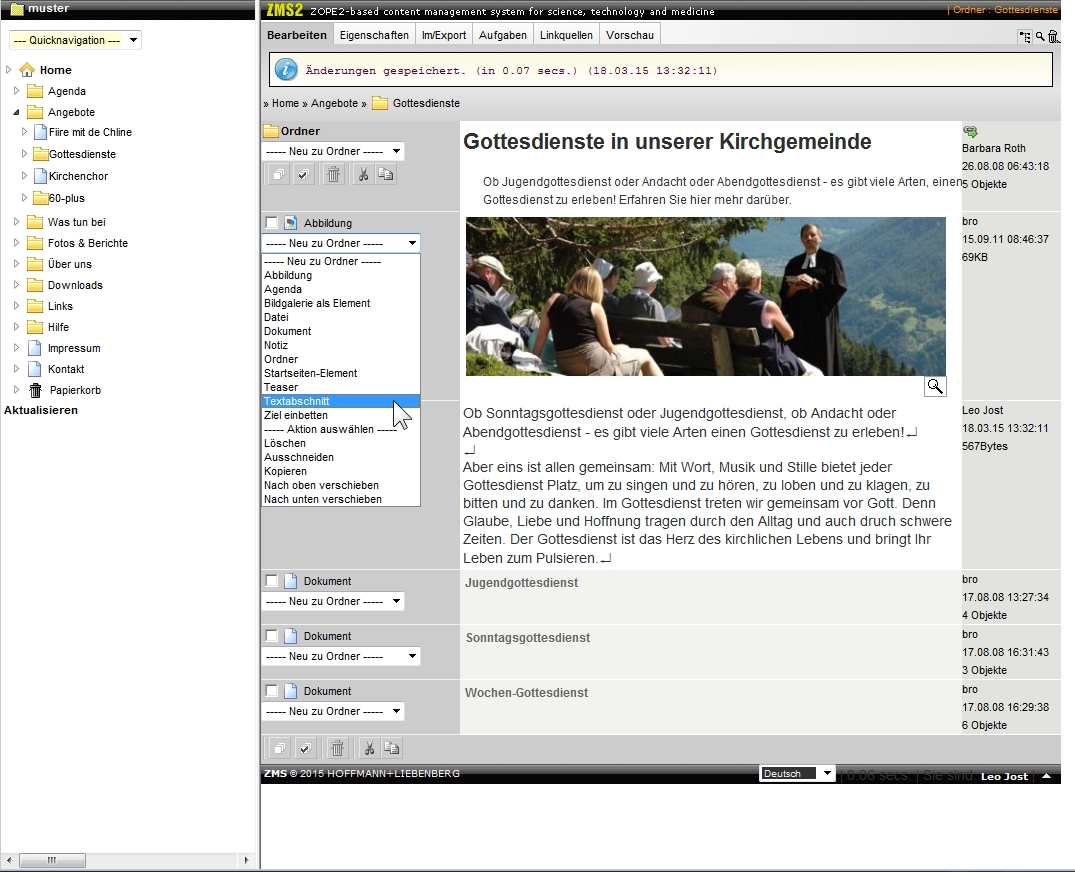Click the top toolbar copy pages icon
Image resolution: width=1075 pixels, height=872 pixels.
click(x=386, y=174)
